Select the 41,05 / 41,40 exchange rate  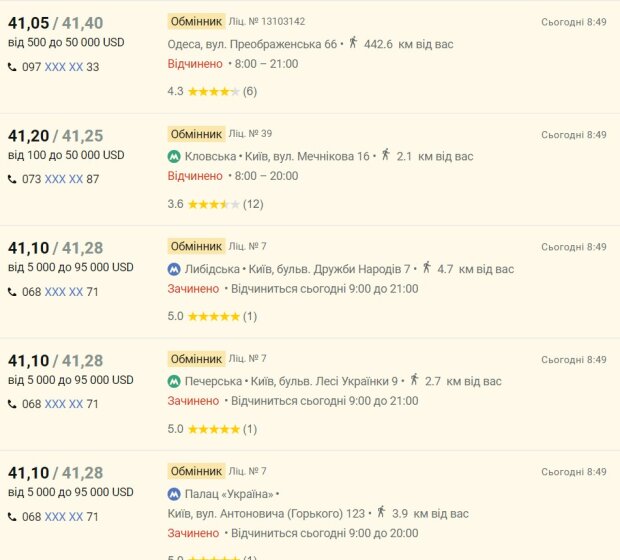[x=54, y=22]
